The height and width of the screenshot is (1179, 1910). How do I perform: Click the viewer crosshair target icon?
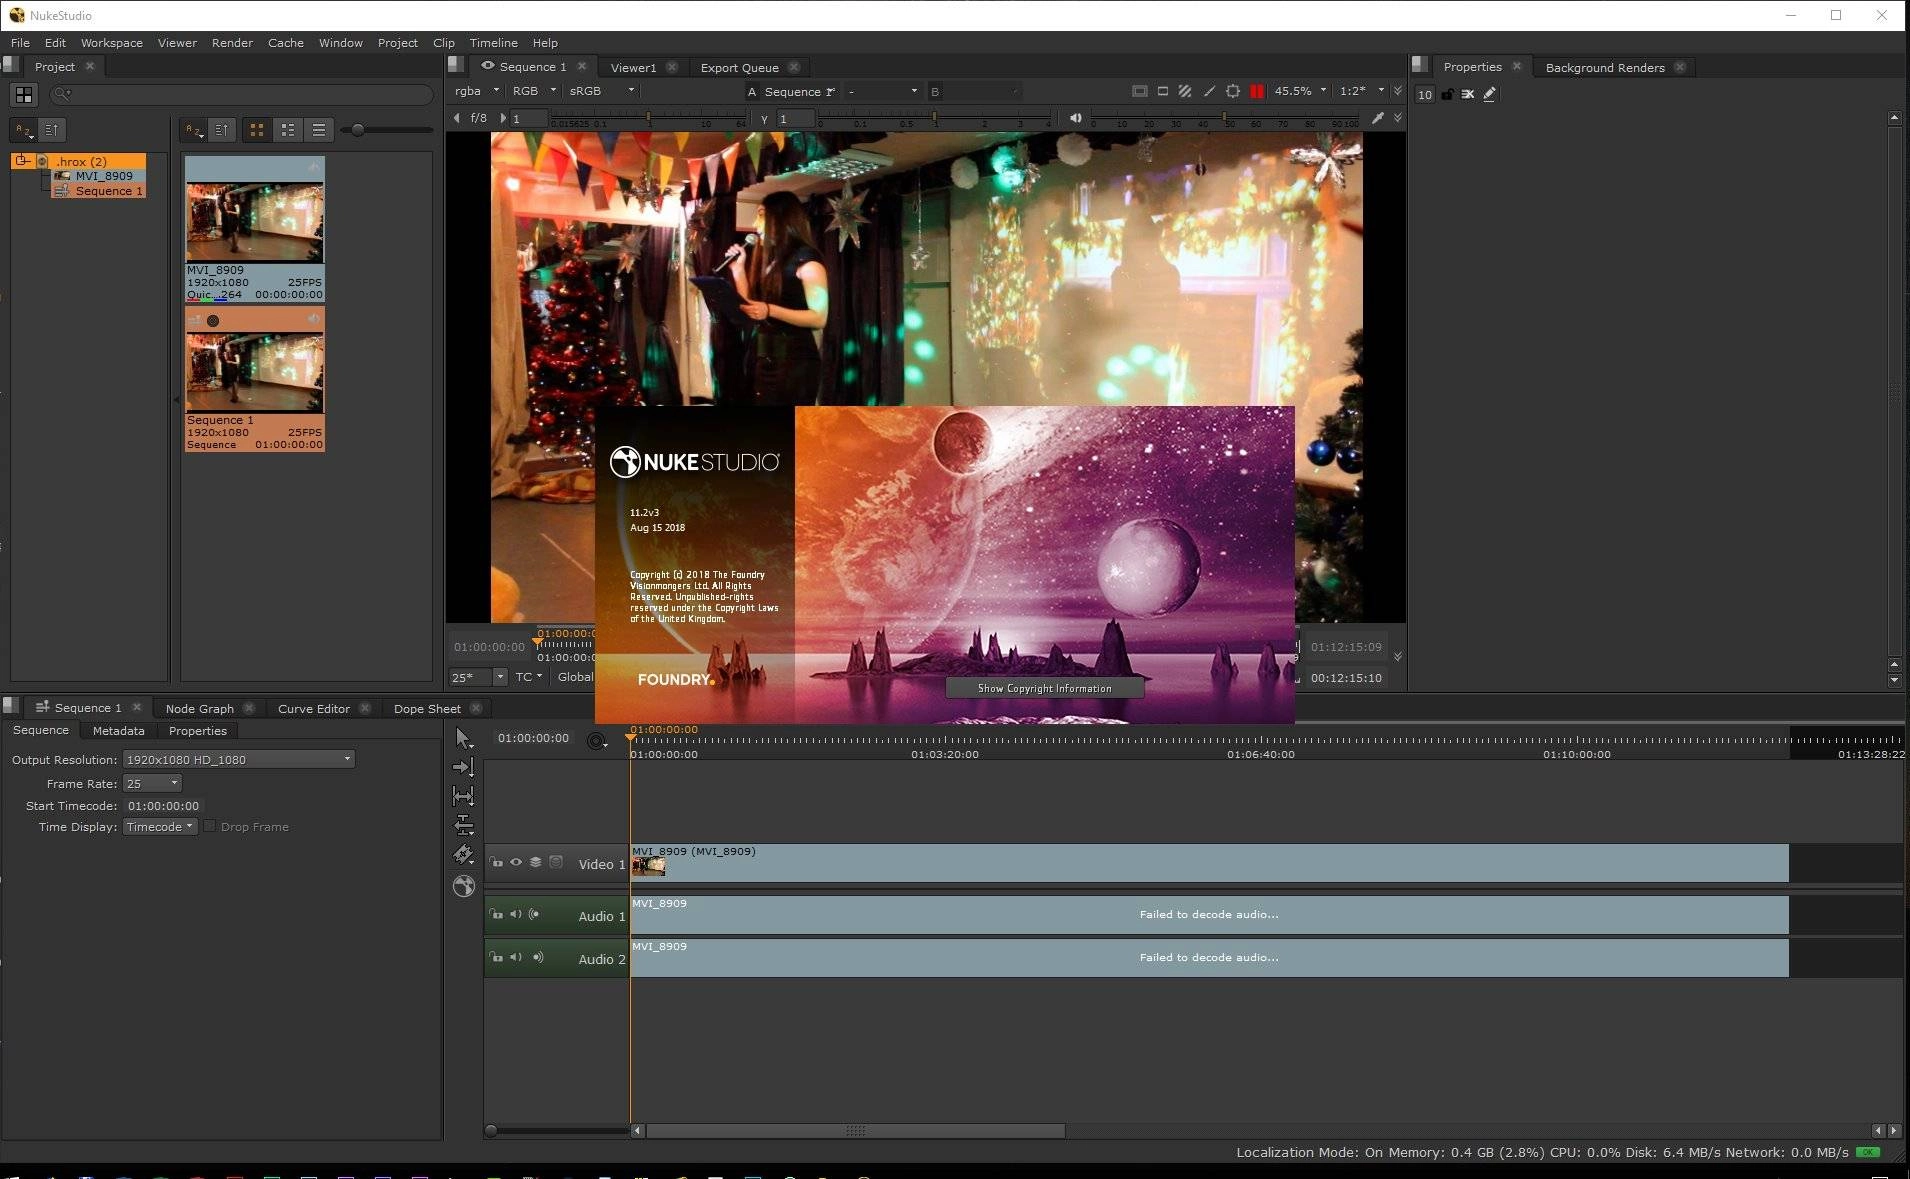(1233, 91)
